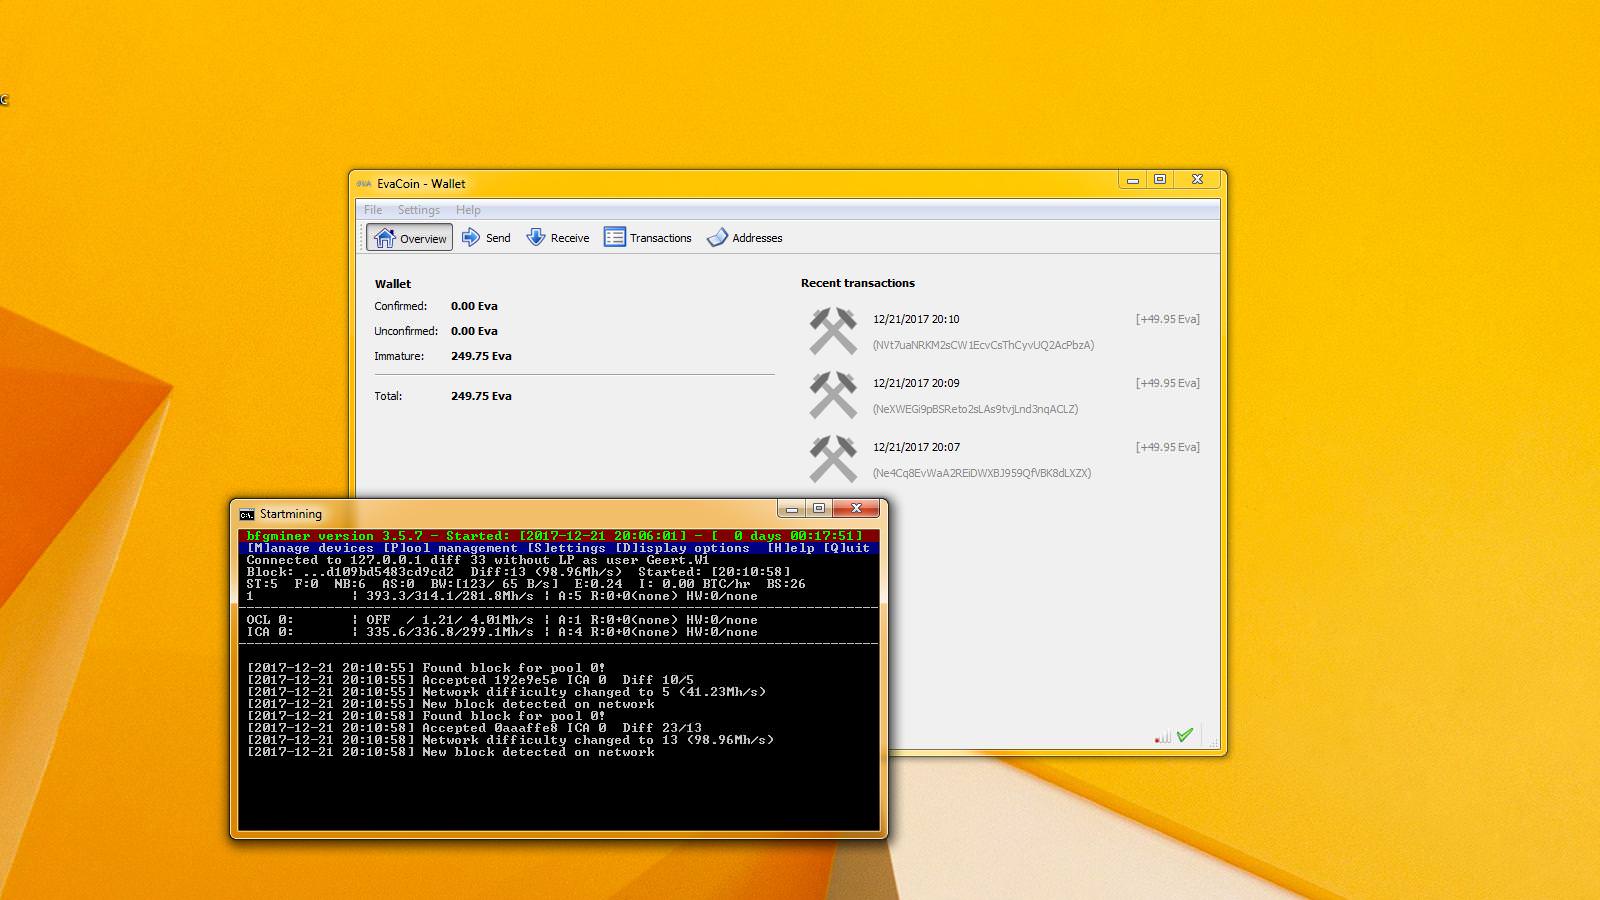Click the Immature balance 249.75 Eva

pyautogui.click(x=481, y=357)
